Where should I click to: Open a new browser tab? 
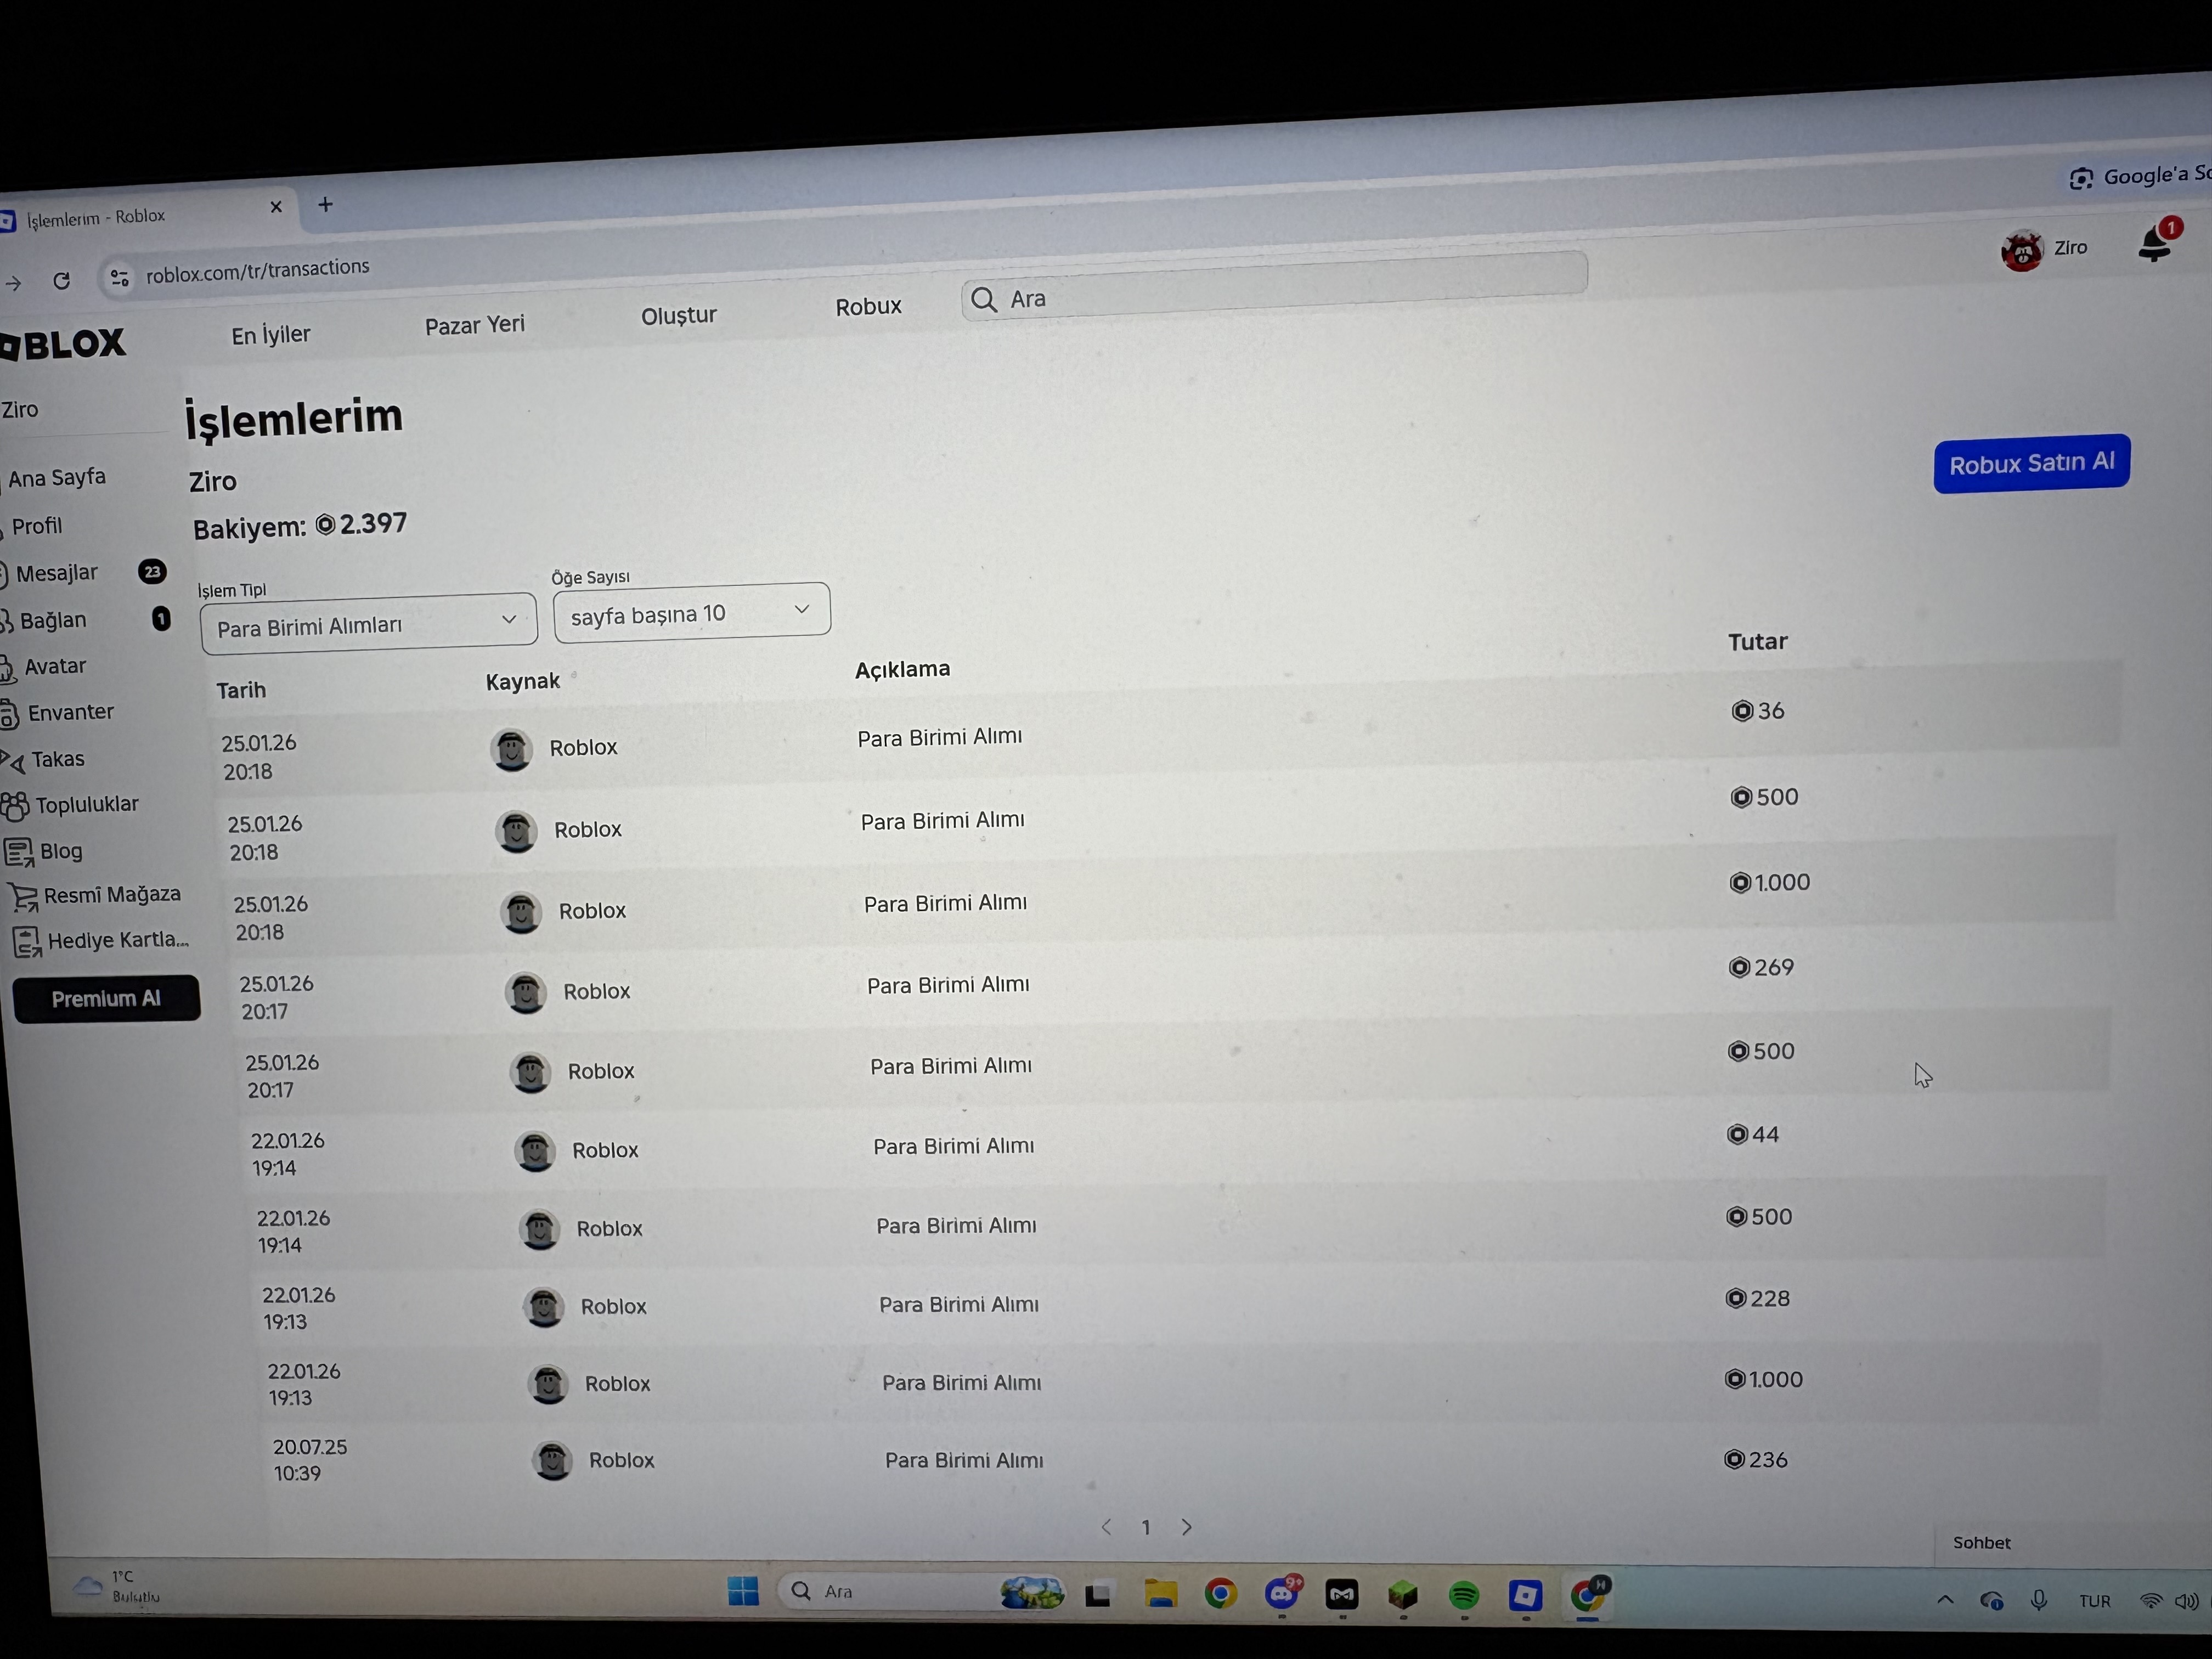[x=325, y=205]
